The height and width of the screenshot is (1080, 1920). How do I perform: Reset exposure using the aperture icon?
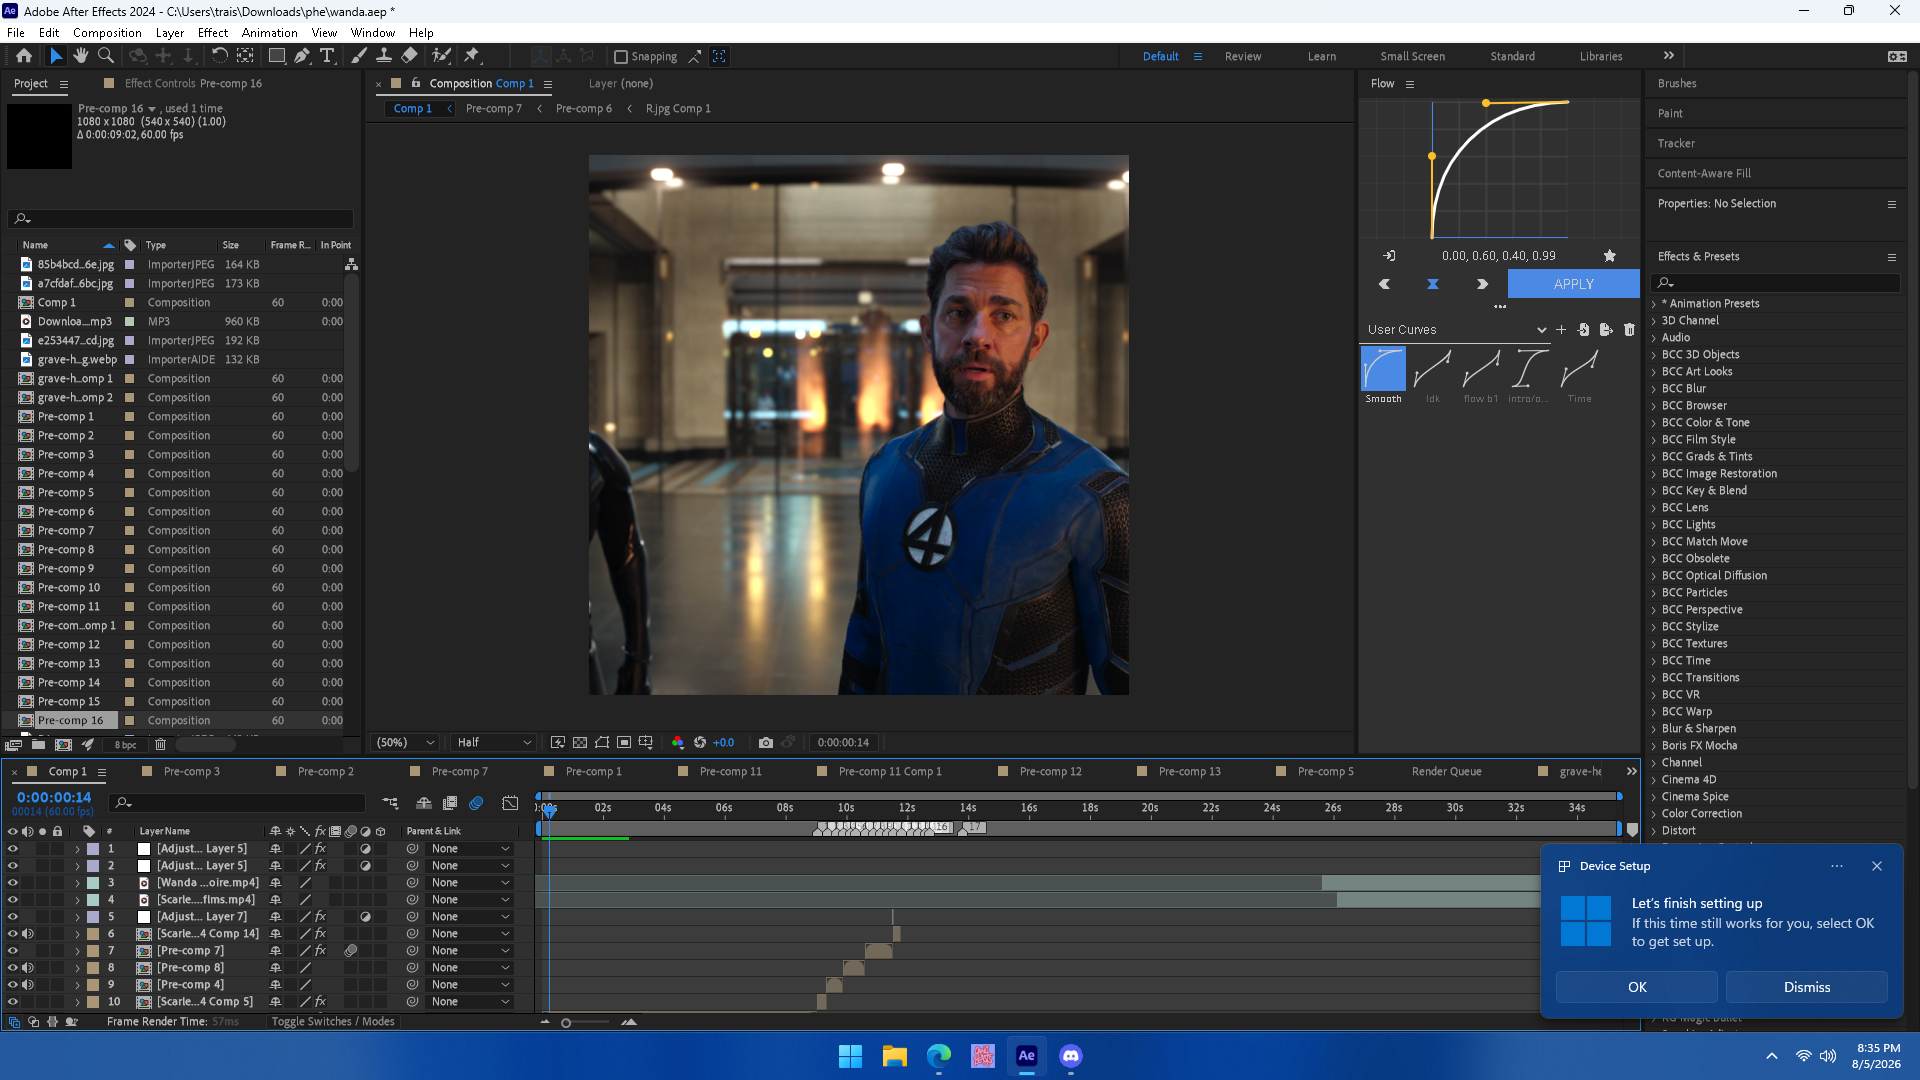coord(700,742)
